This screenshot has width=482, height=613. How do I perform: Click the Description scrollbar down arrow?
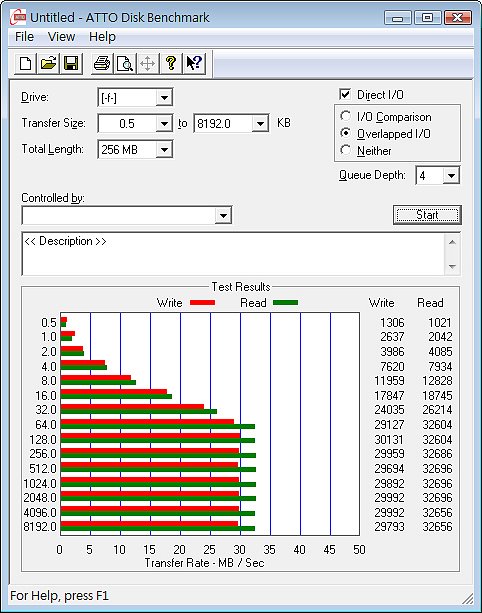point(452,267)
